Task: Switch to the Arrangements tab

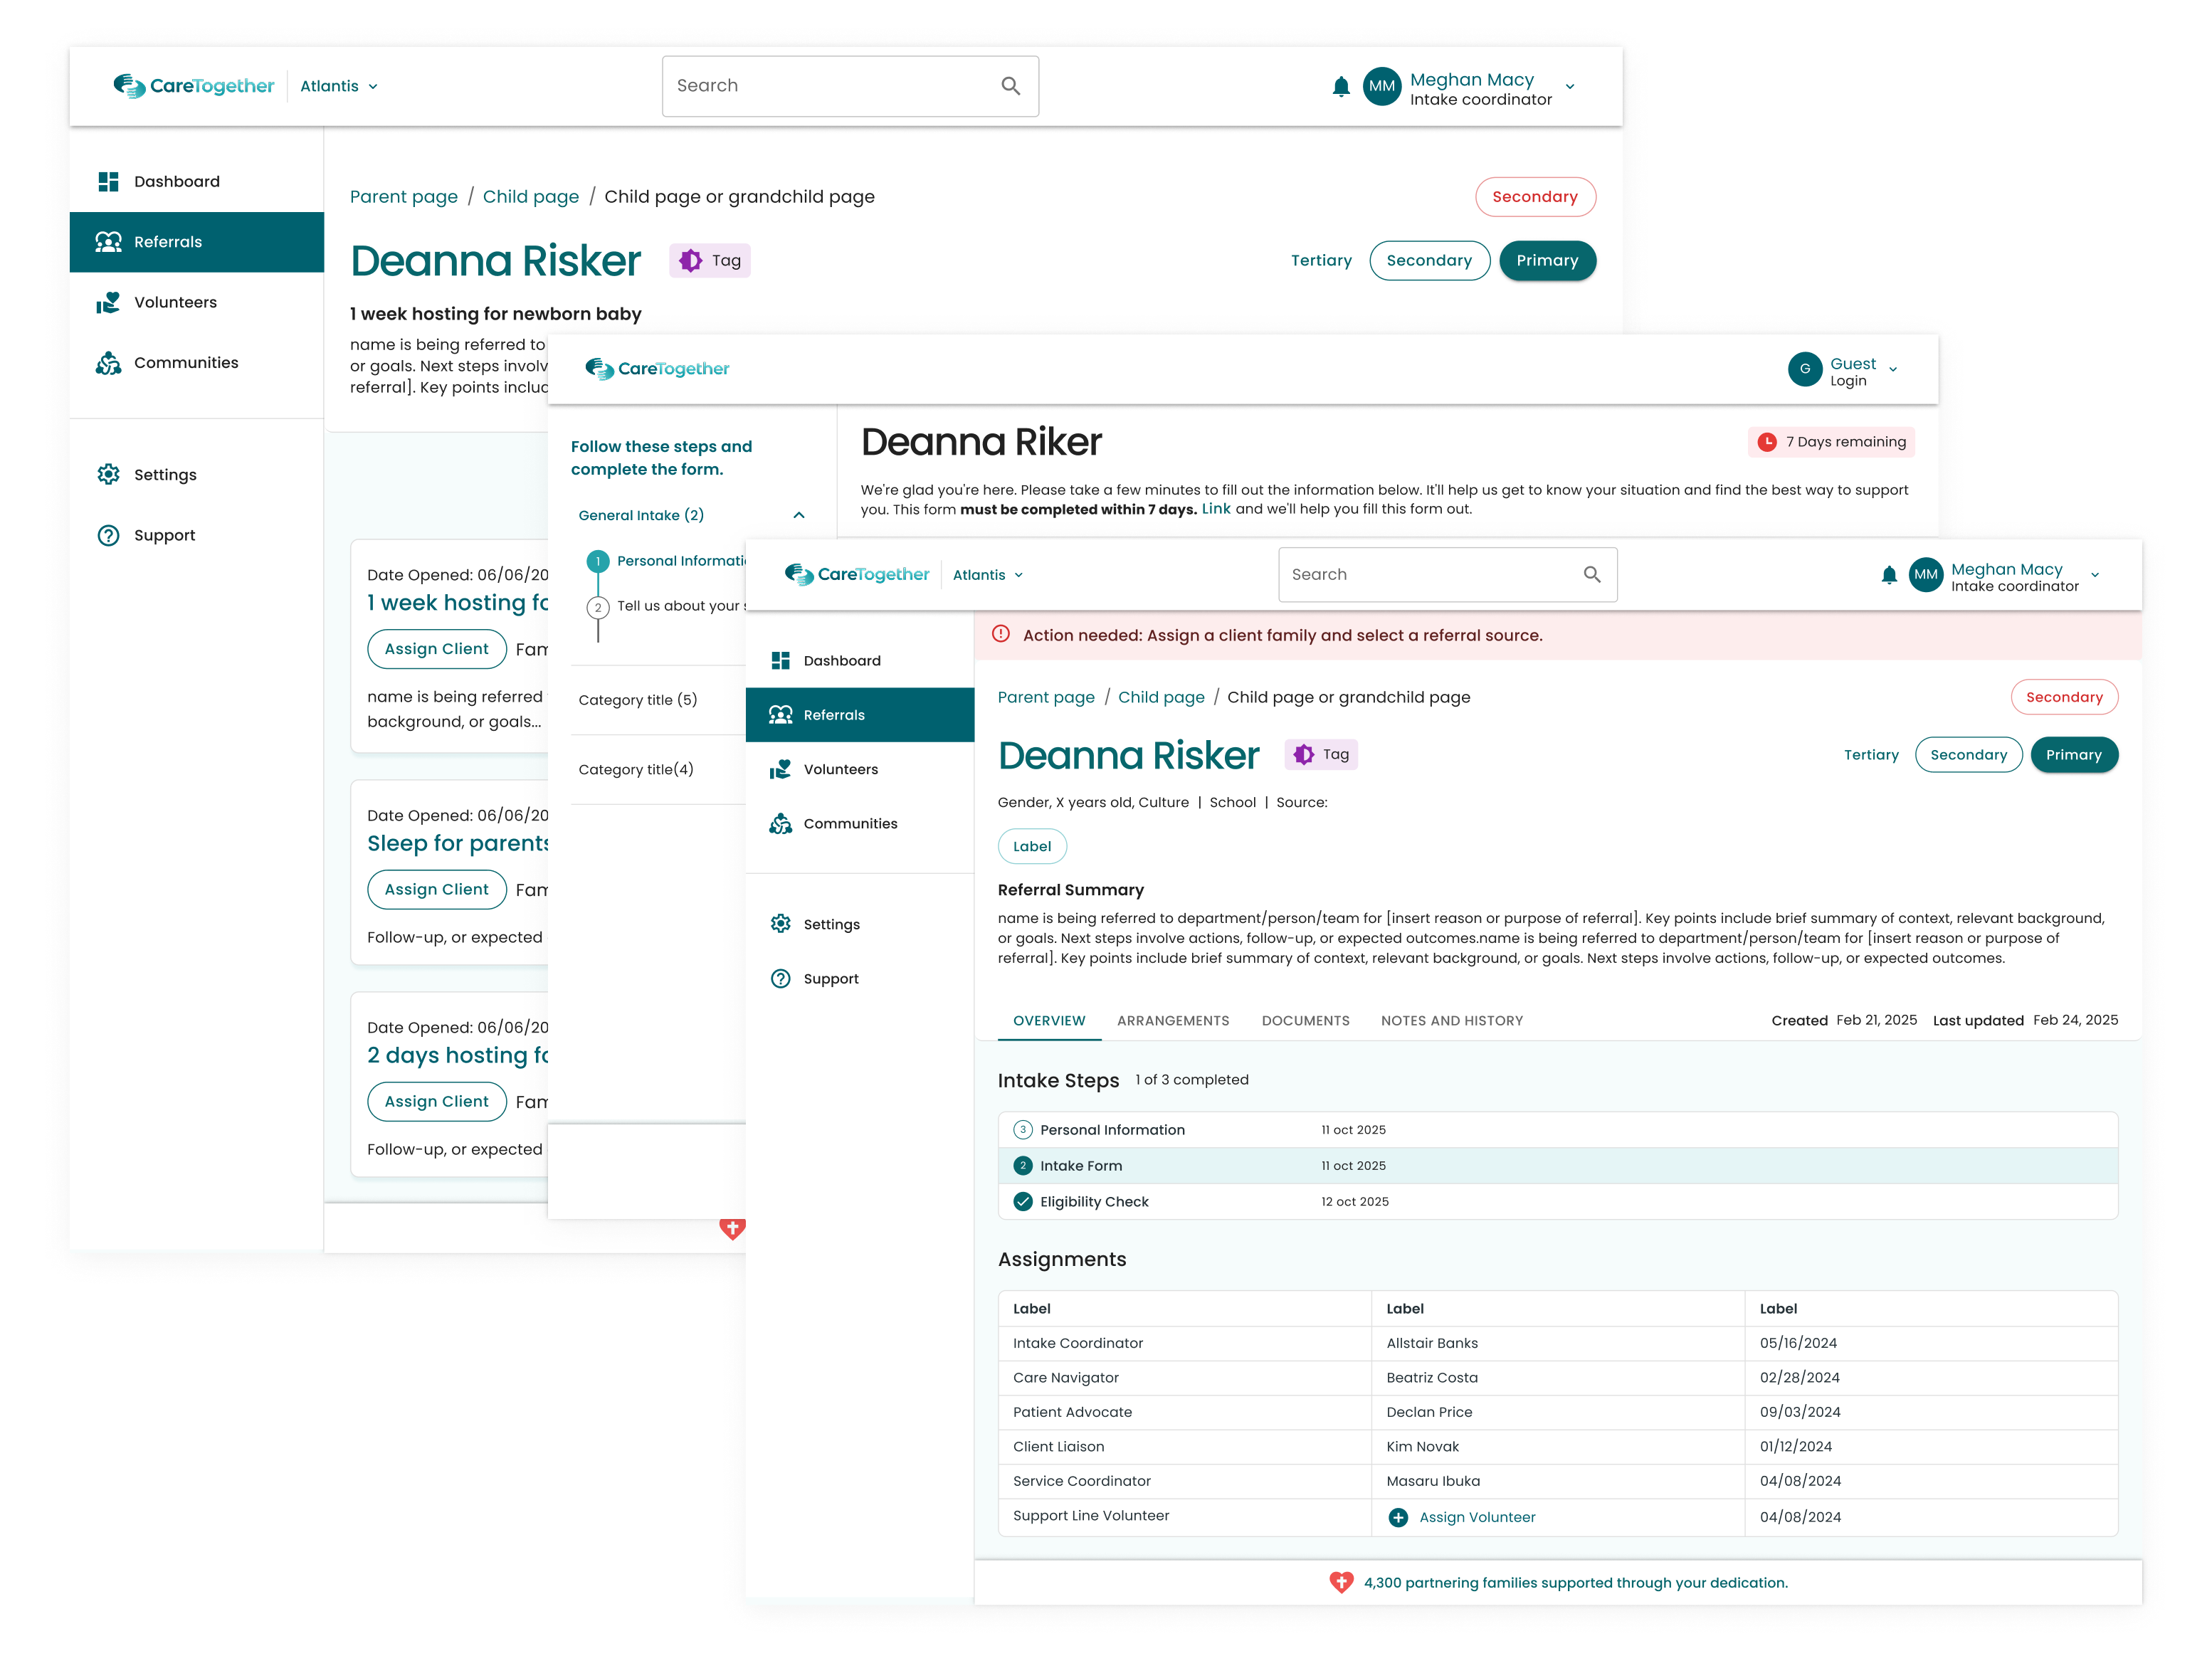Action: [x=1172, y=1020]
